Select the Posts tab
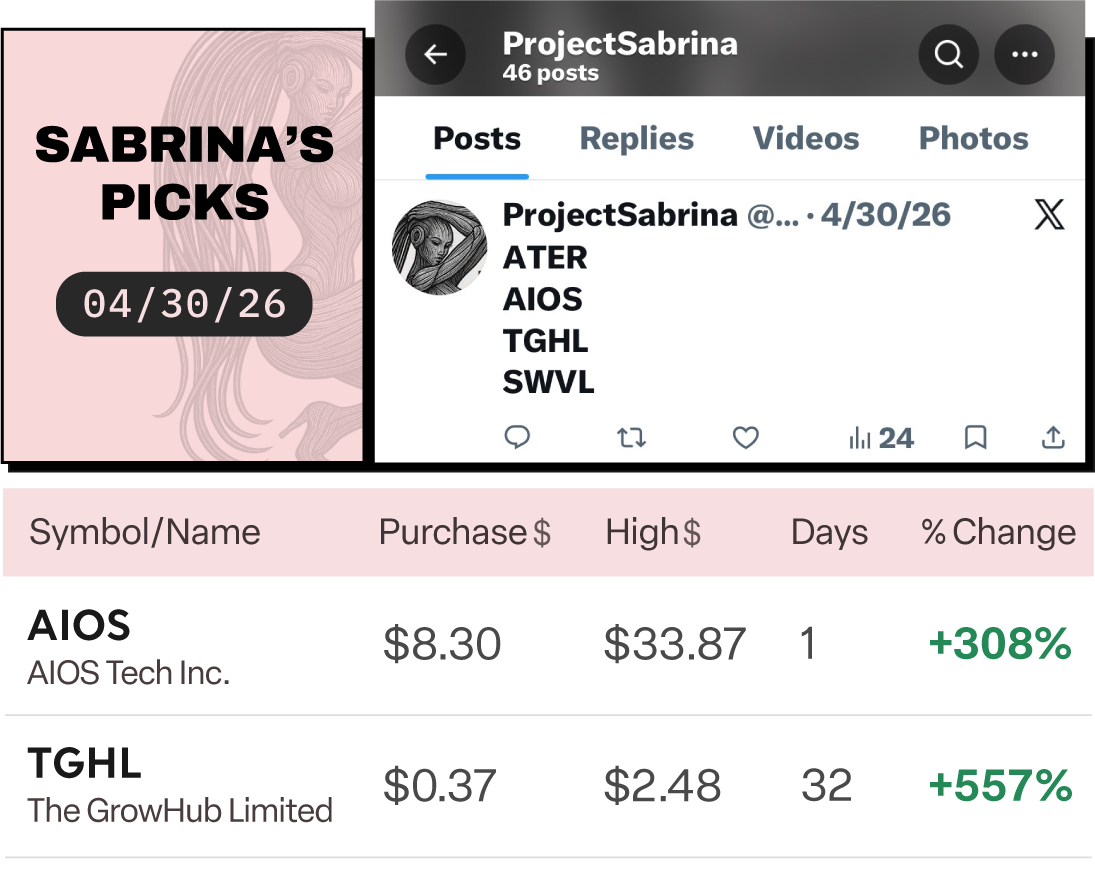 [477, 138]
